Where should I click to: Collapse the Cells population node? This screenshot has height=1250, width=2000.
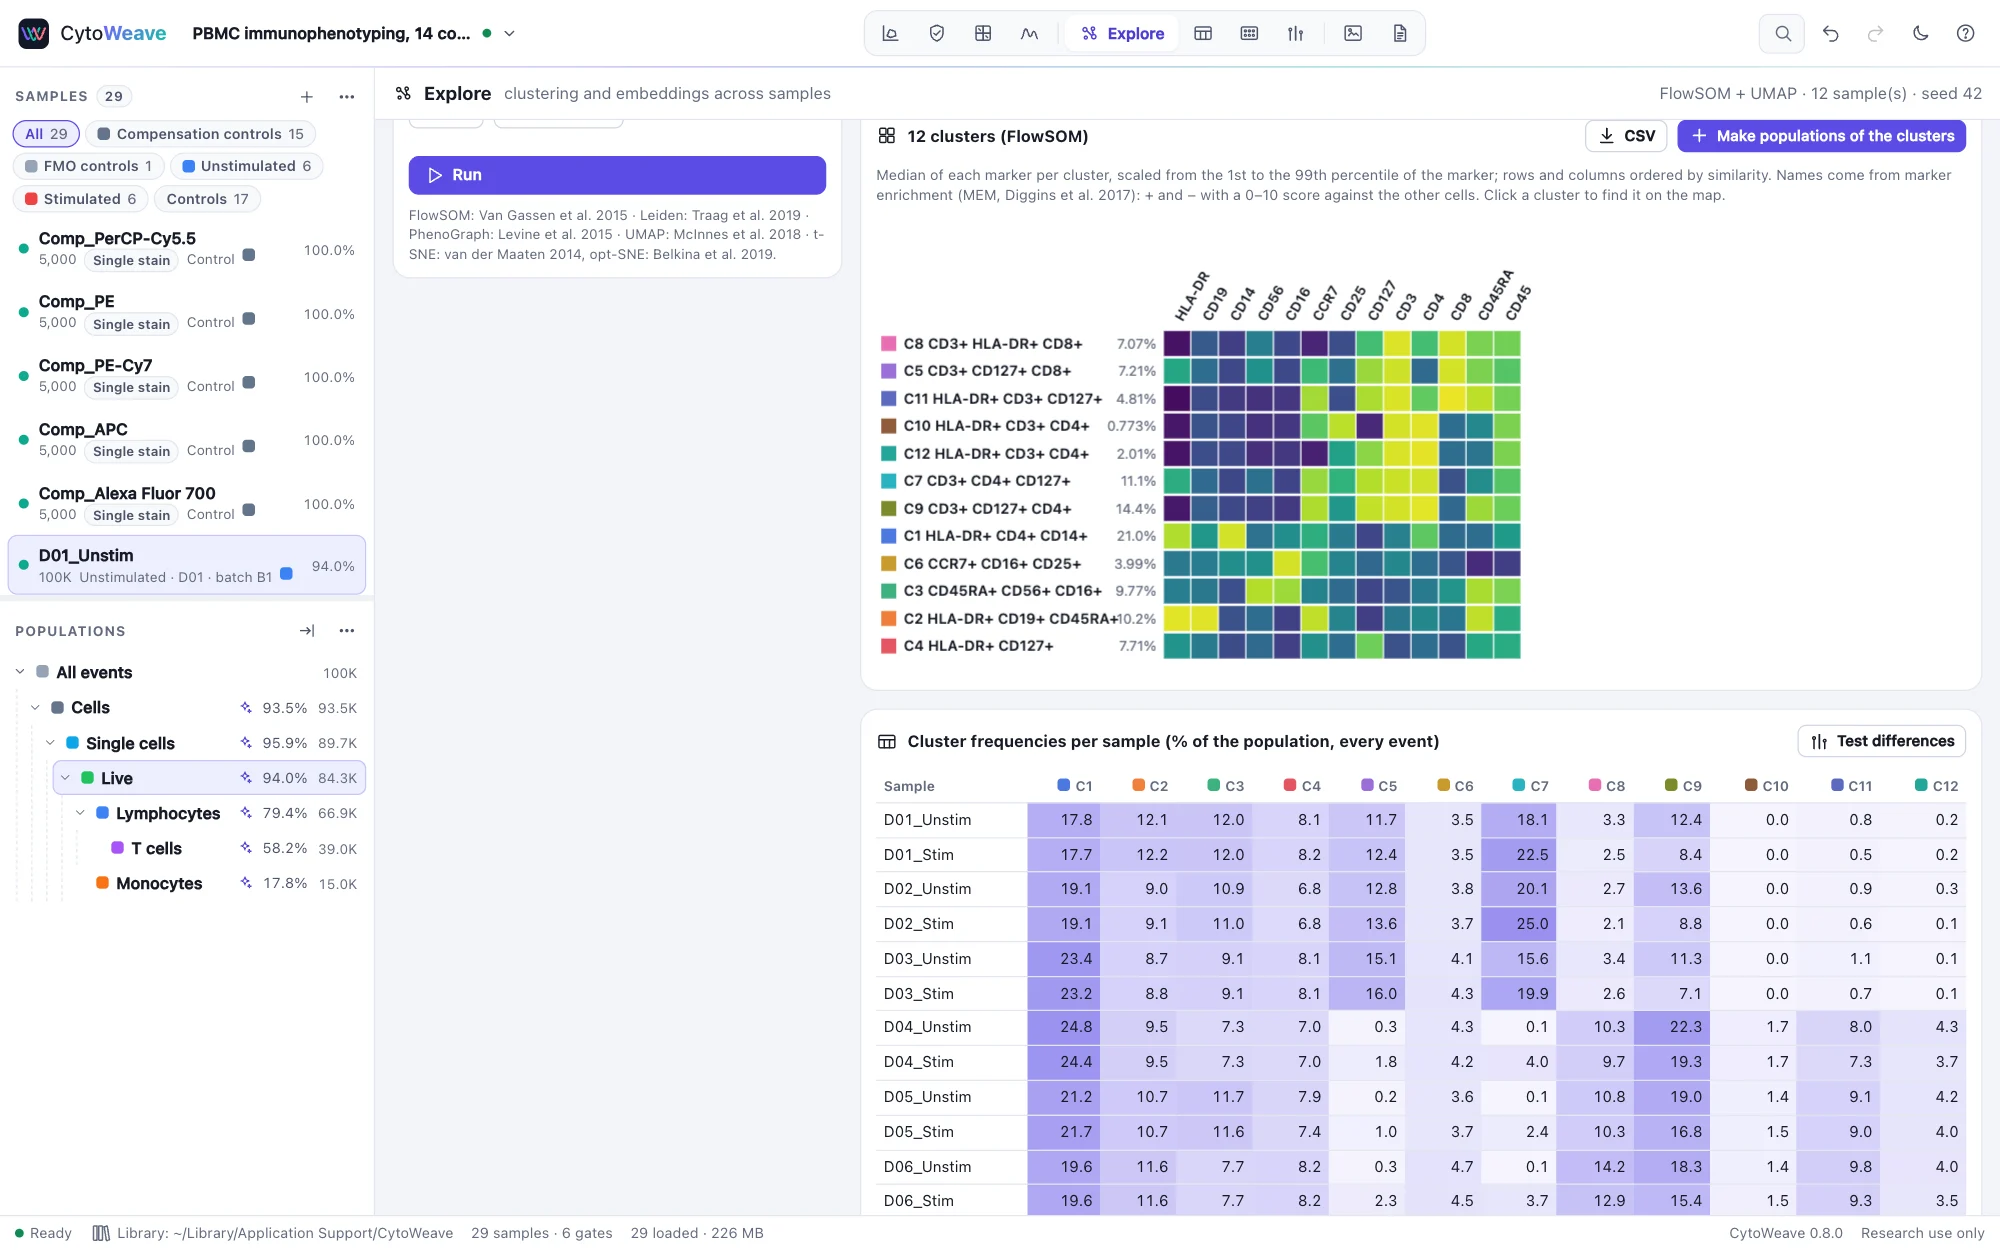point(35,707)
